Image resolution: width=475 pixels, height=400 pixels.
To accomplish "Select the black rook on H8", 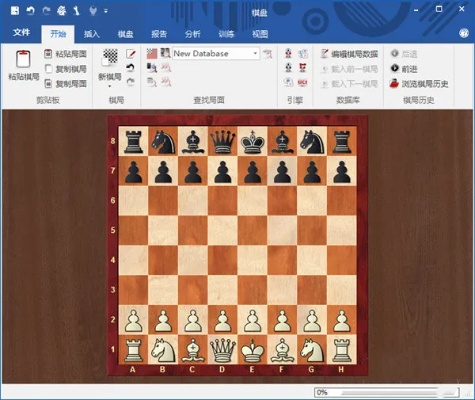I will pyautogui.click(x=342, y=141).
